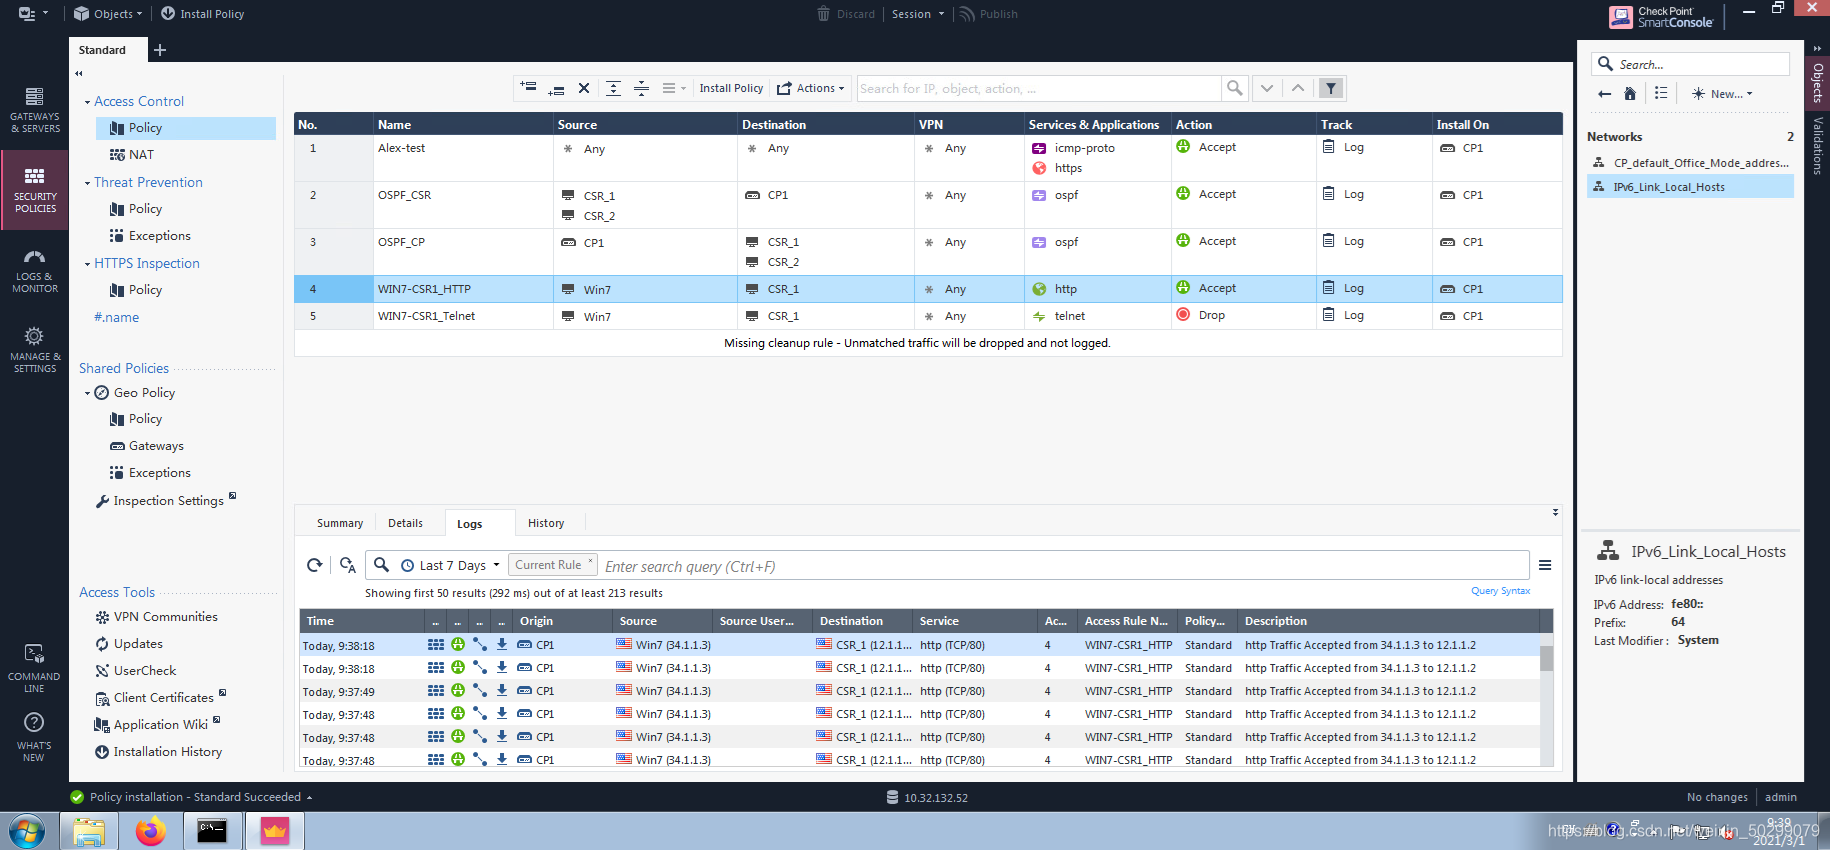1830x850 pixels.
Task: Open the Validations side tab
Action: pos(1818,146)
